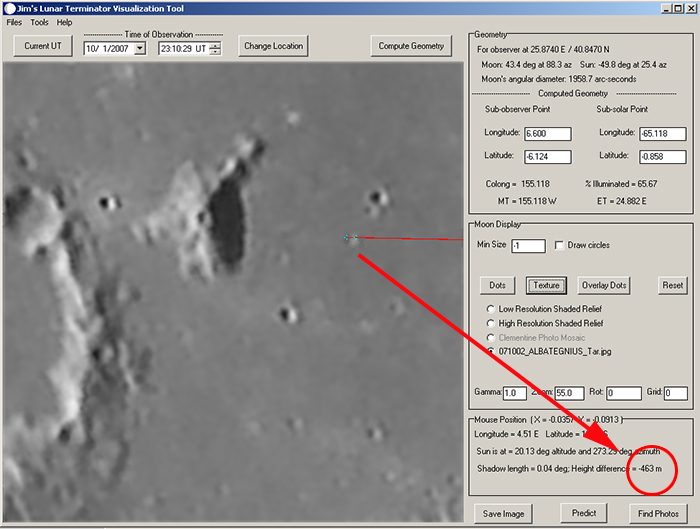Click the Predict button
This screenshot has height=529, width=700.
pos(584,513)
